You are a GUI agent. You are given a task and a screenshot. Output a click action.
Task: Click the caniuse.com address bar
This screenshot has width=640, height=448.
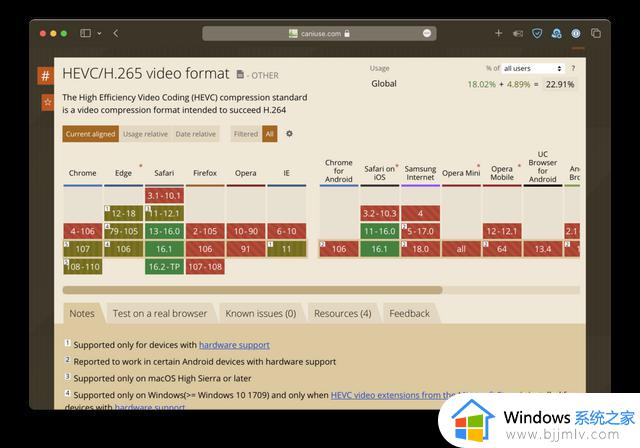(319, 33)
